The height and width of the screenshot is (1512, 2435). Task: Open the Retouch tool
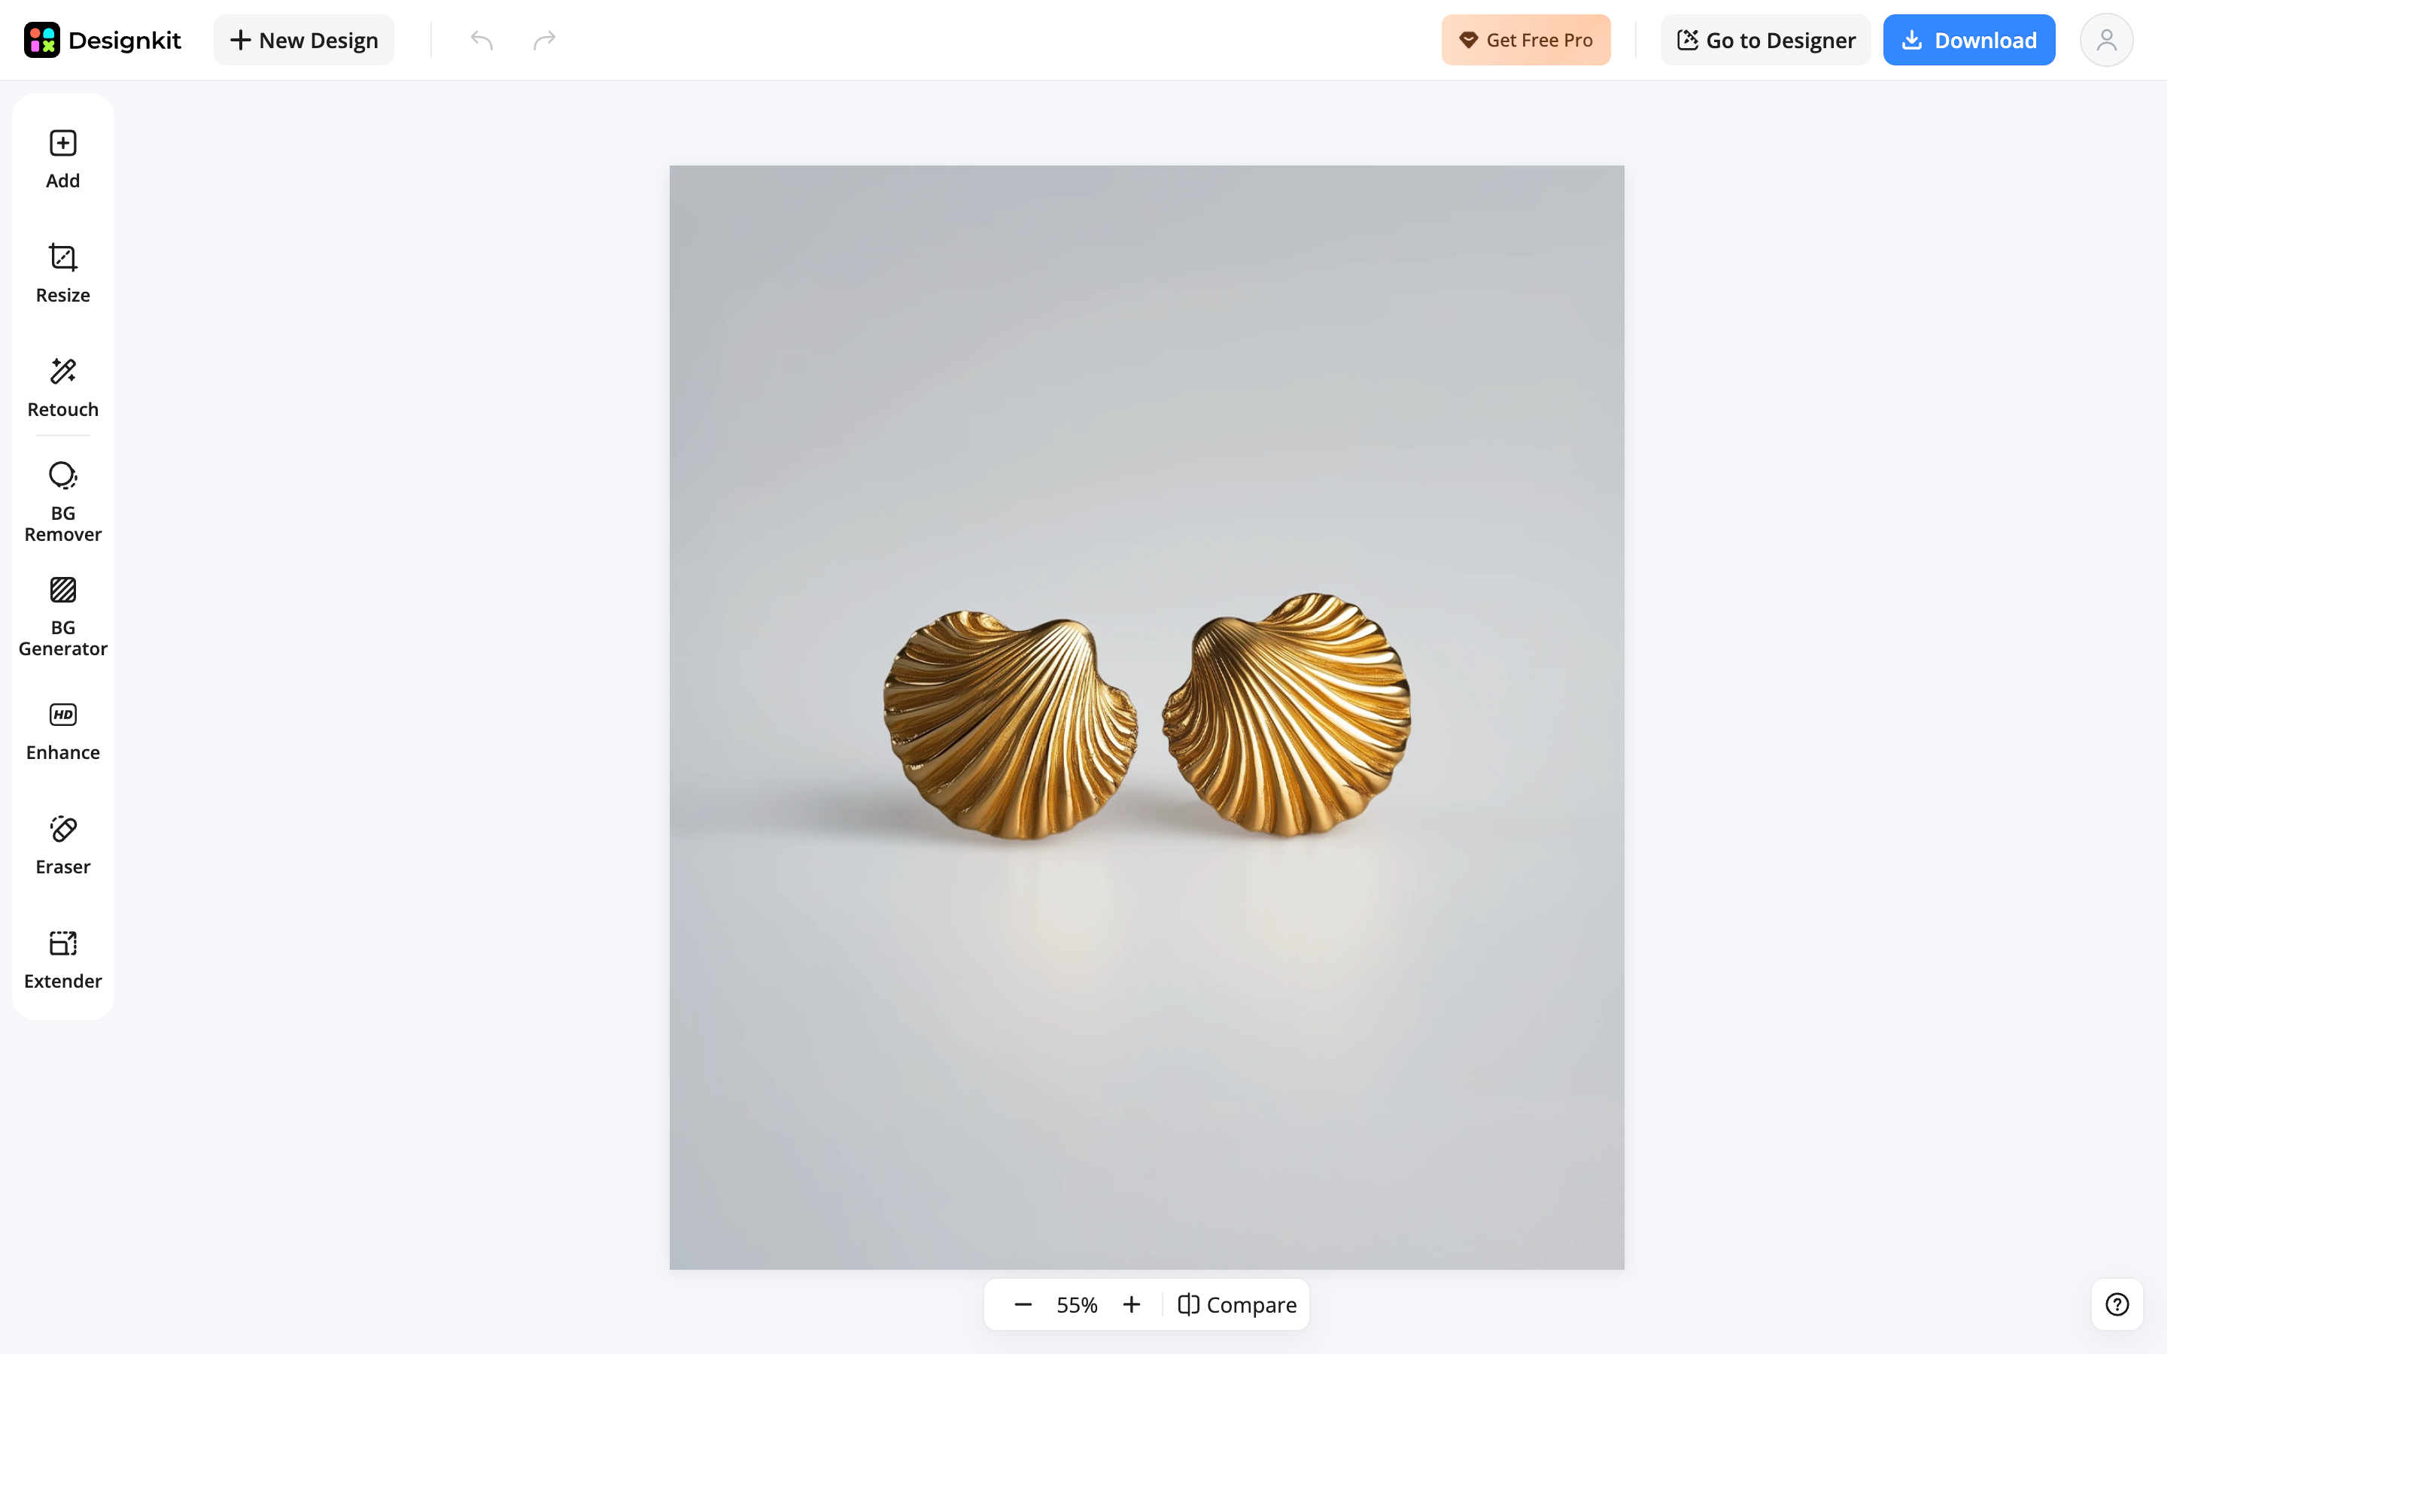63,387
